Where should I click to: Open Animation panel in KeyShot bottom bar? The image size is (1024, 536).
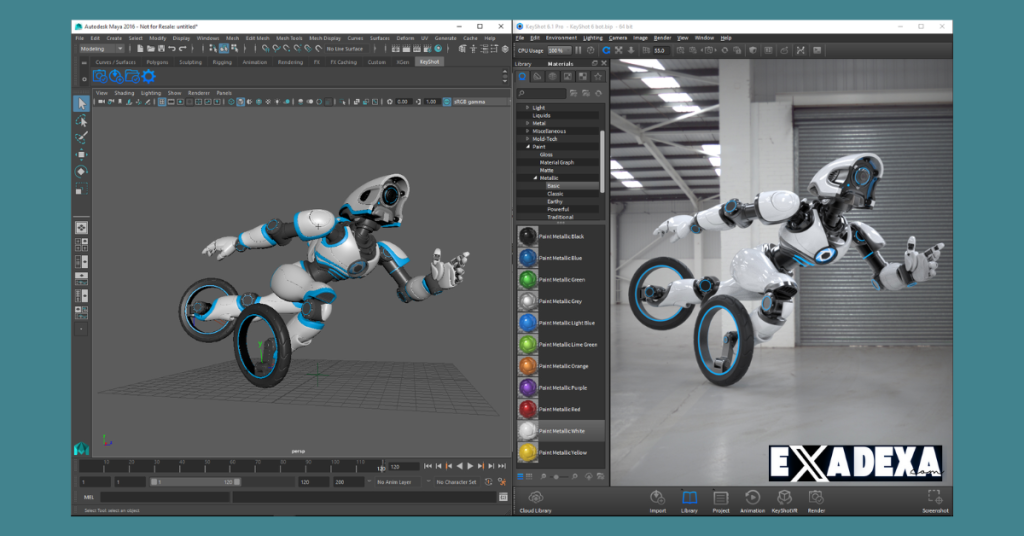click(x=752, y=502)
